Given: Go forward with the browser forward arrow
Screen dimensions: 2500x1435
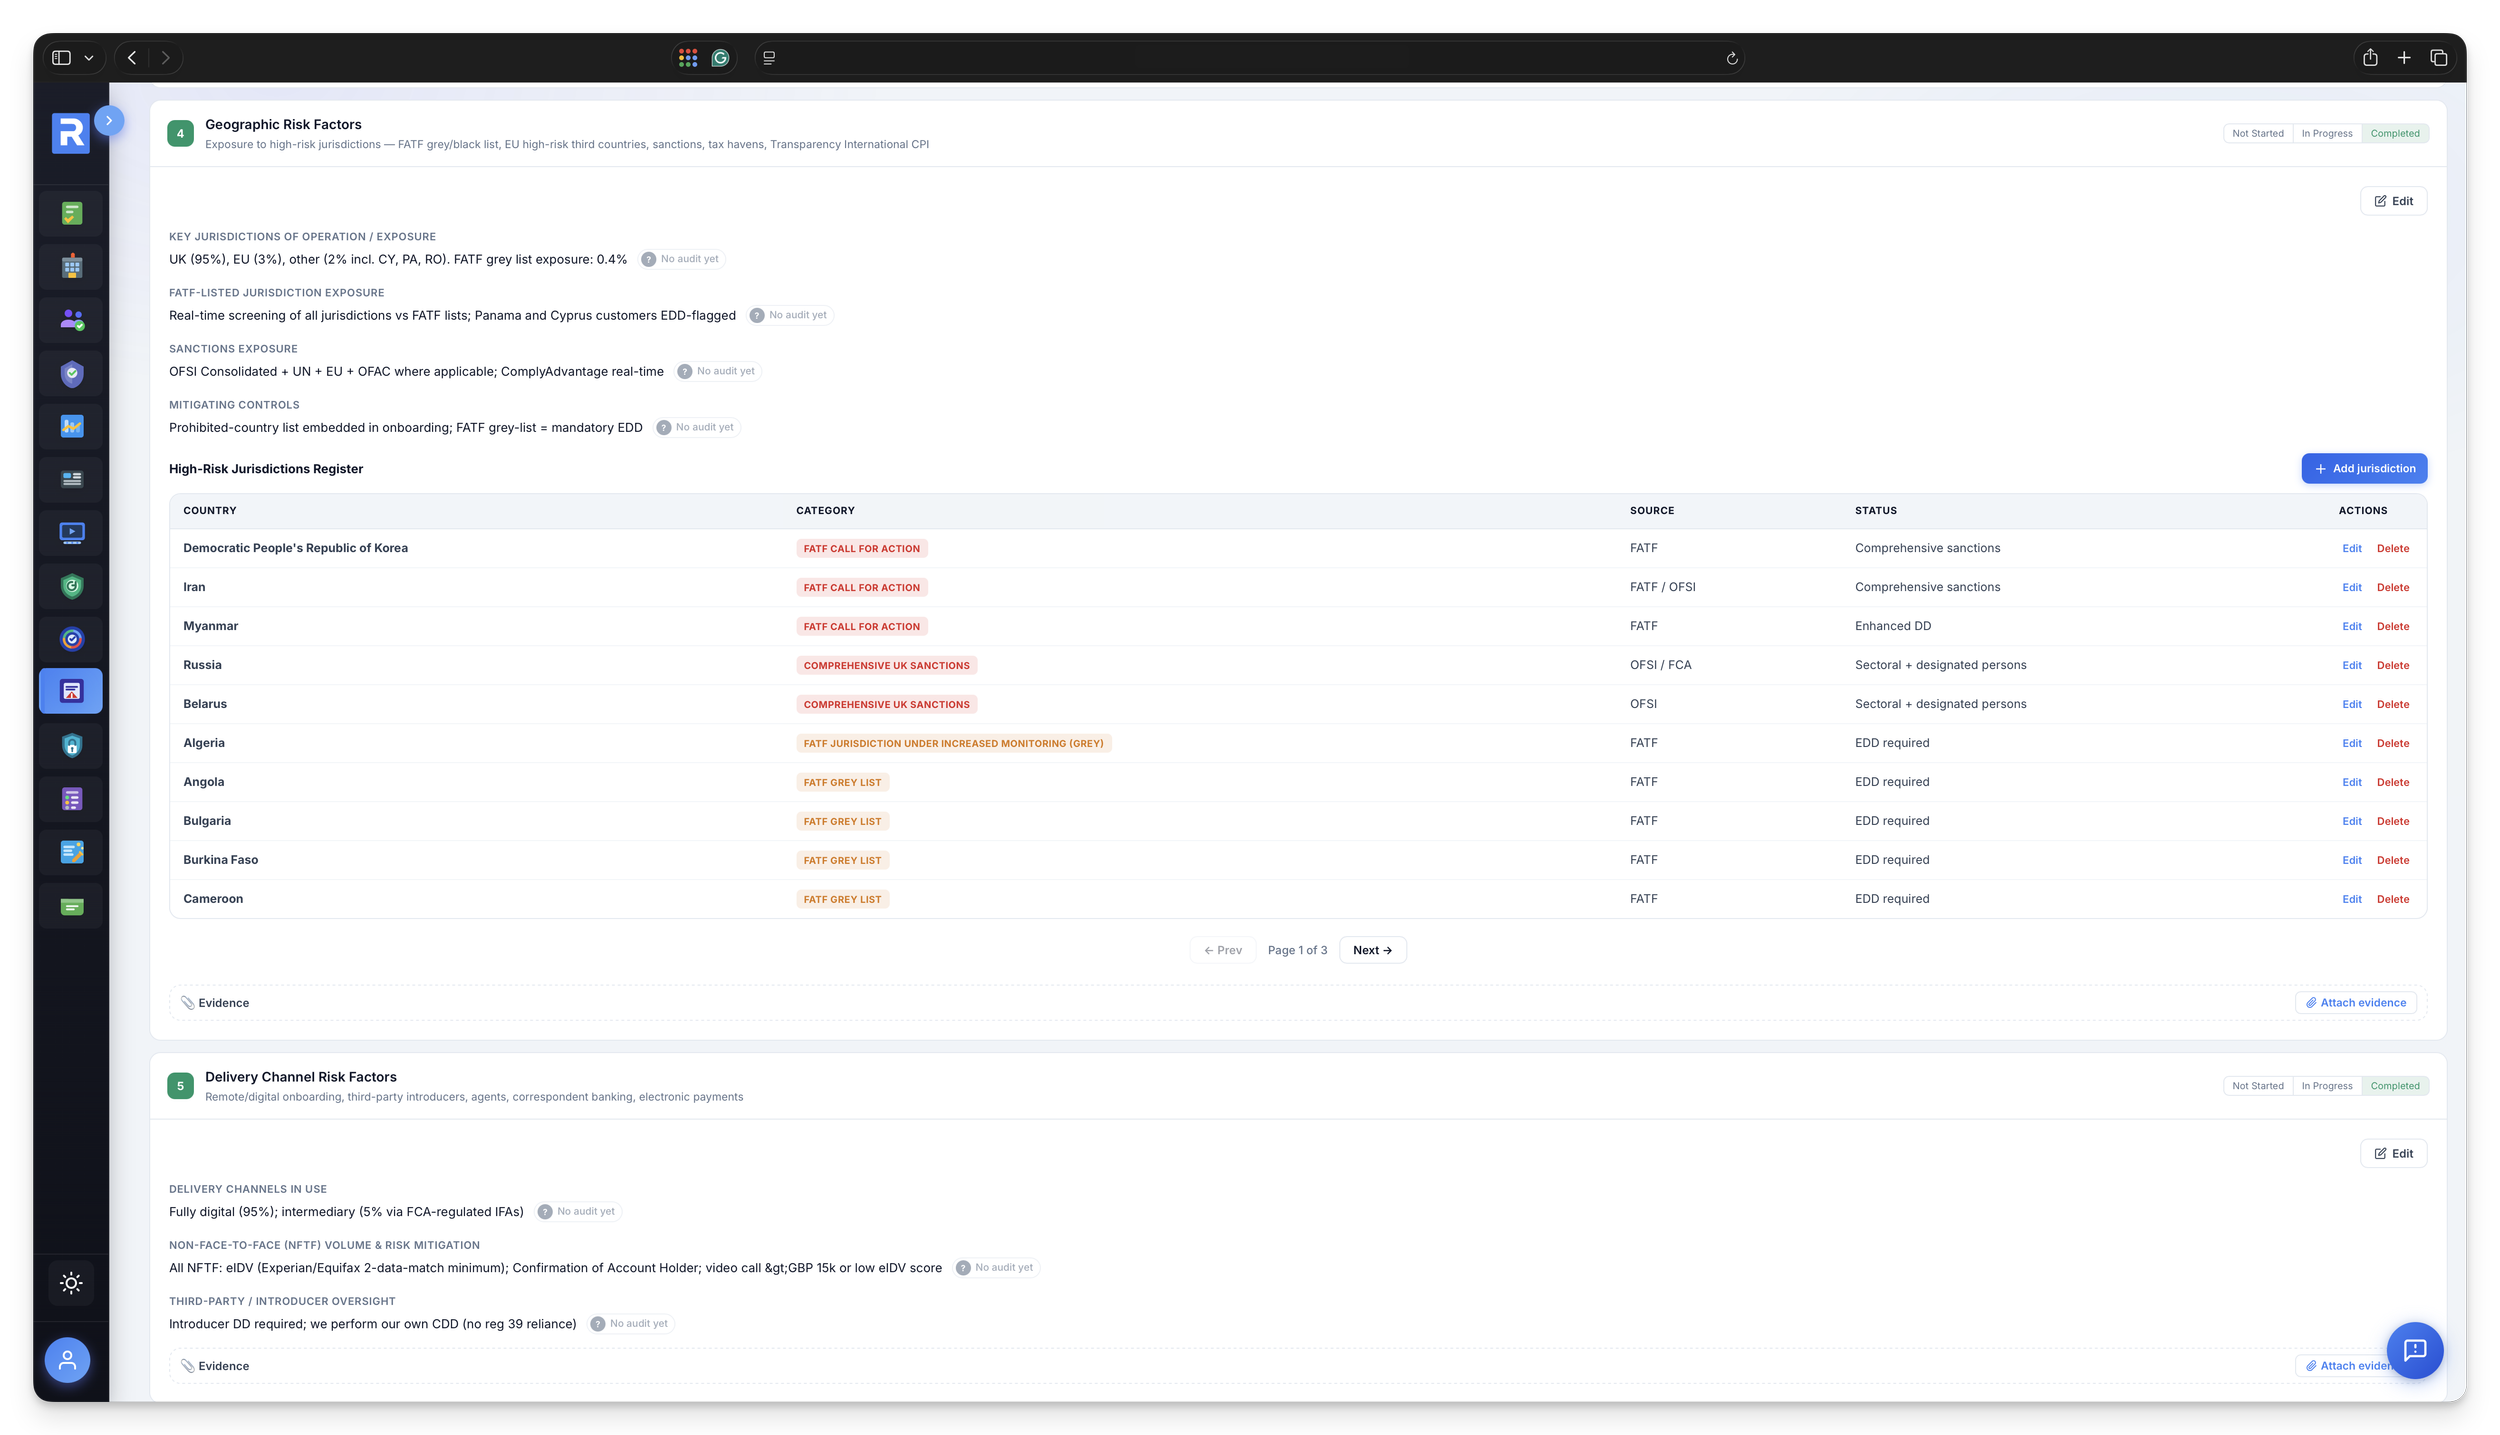Looking at the screenshot, I should pos(166,58).
